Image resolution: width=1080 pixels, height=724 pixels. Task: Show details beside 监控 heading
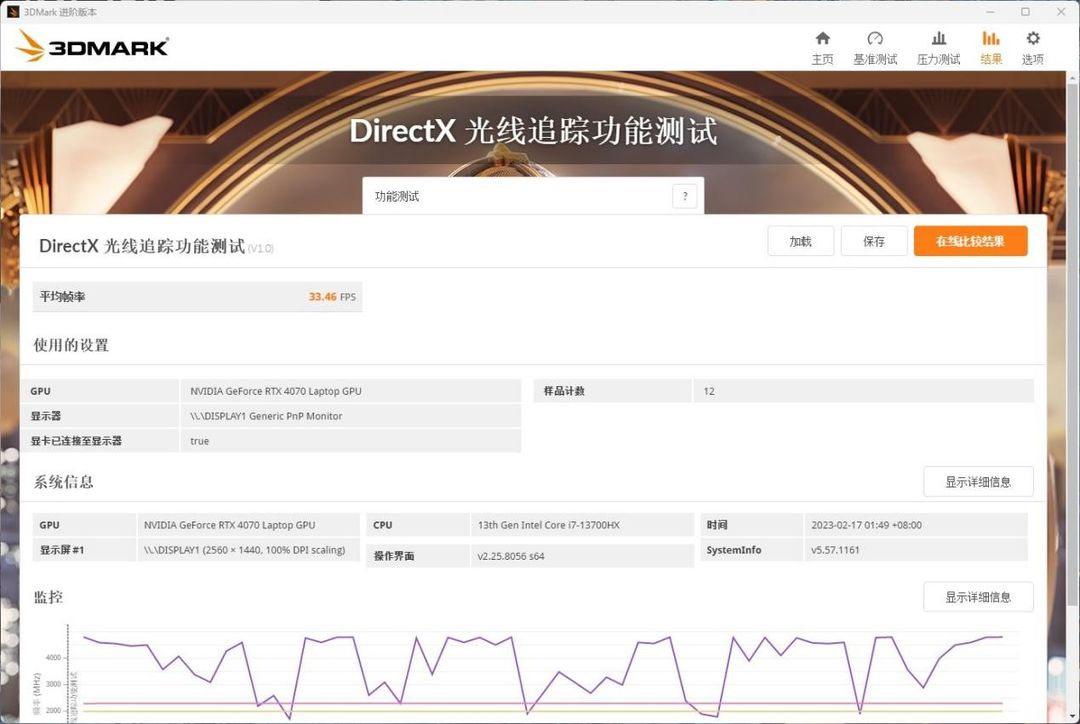(978, 597)
